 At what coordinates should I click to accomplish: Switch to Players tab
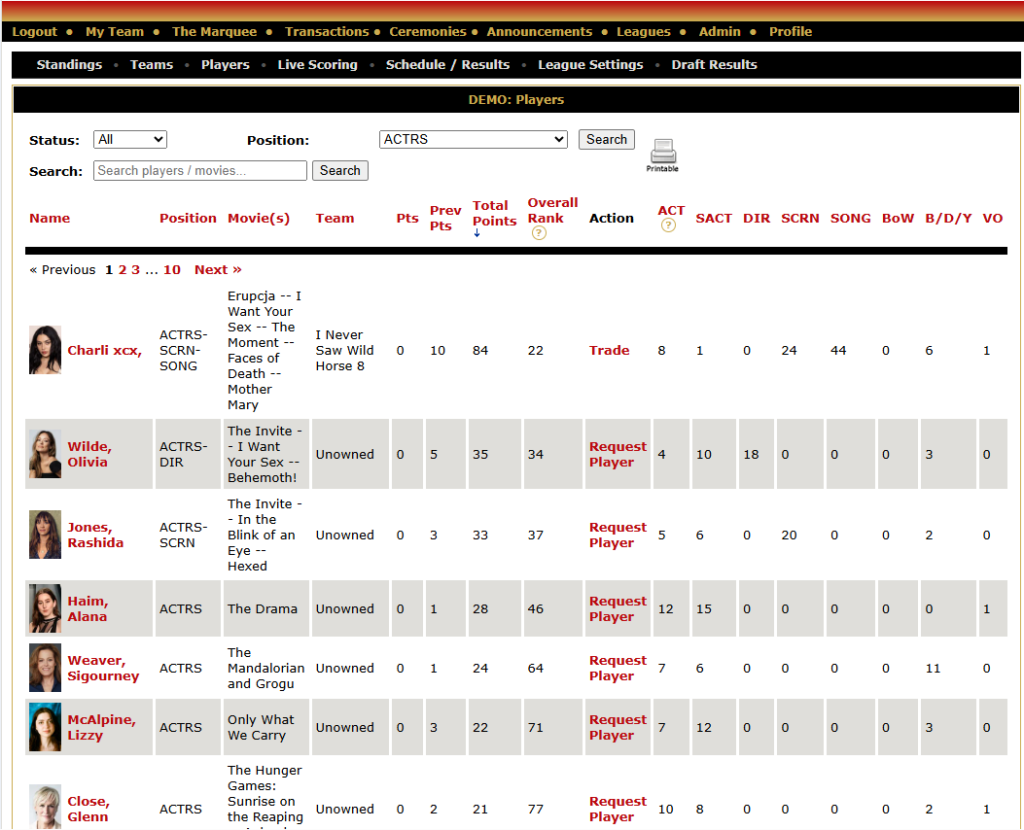(x=225, y=65)
